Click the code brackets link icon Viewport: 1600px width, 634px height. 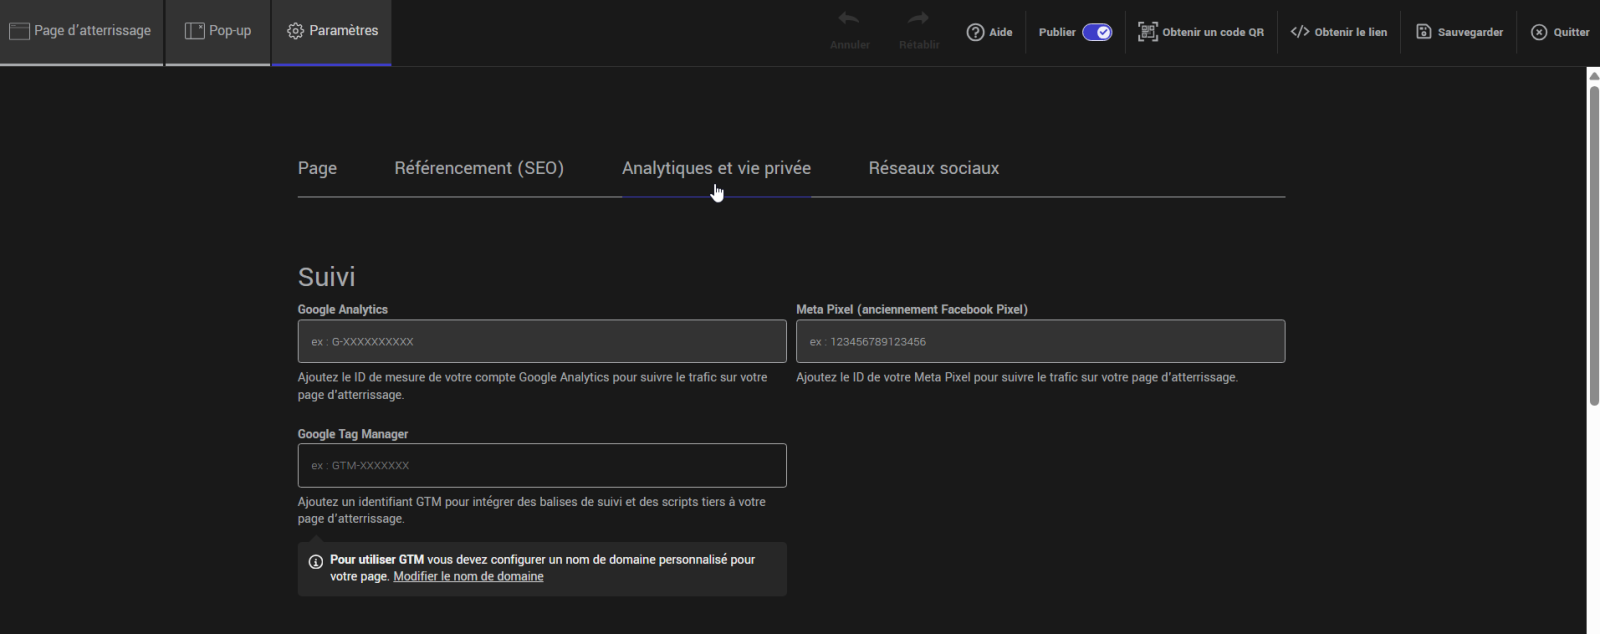click(x=1299, y=32)
